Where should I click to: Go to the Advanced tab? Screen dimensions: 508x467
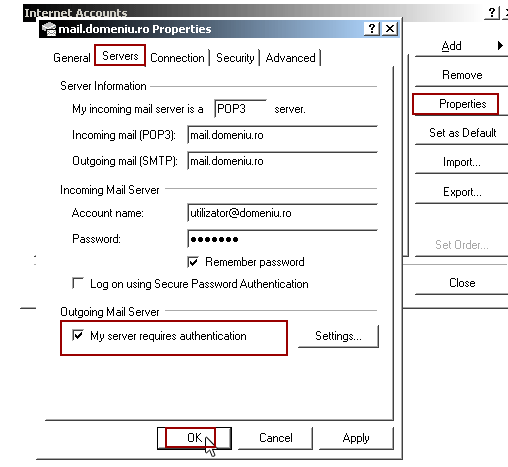290,58
